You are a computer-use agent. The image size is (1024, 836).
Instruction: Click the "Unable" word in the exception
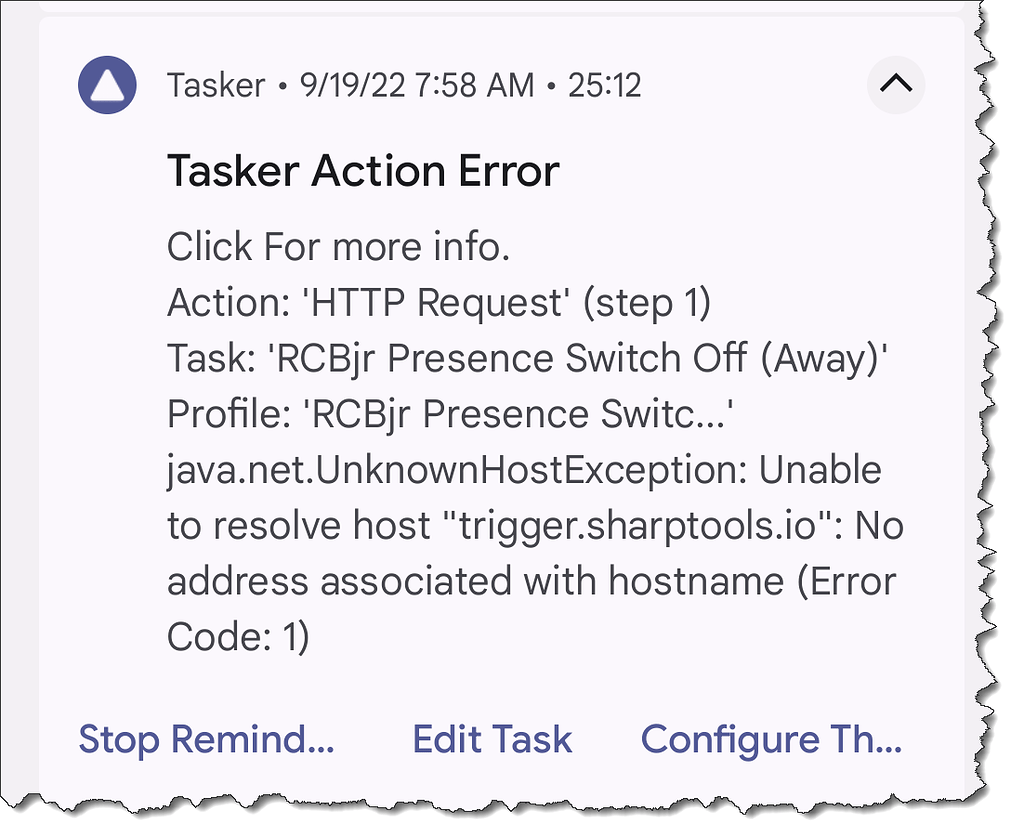pyautogui.click(x=820, y=470)
